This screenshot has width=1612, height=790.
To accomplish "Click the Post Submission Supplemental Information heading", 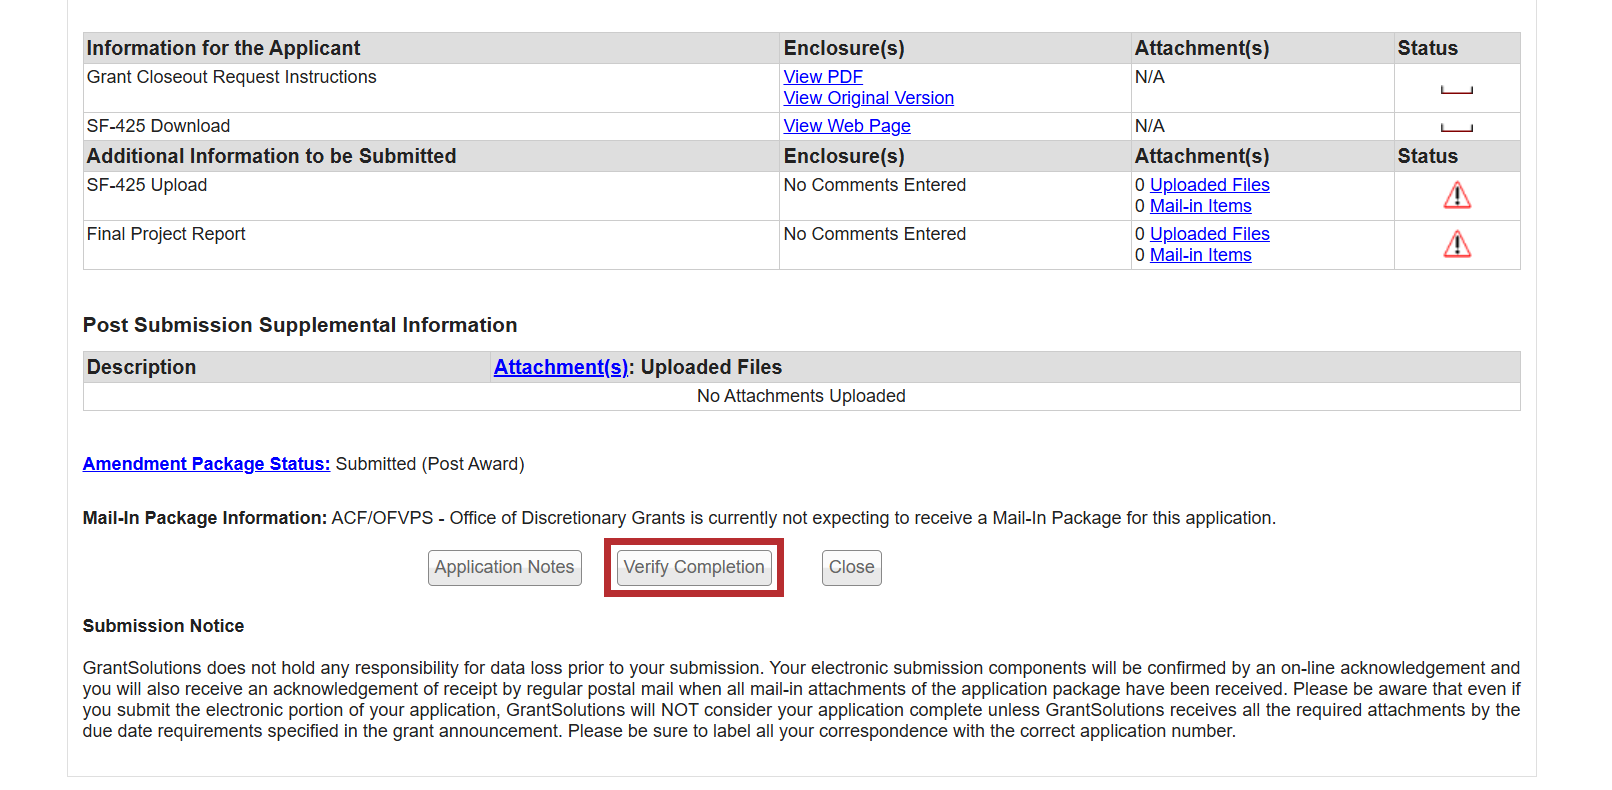I will point(300,325).
